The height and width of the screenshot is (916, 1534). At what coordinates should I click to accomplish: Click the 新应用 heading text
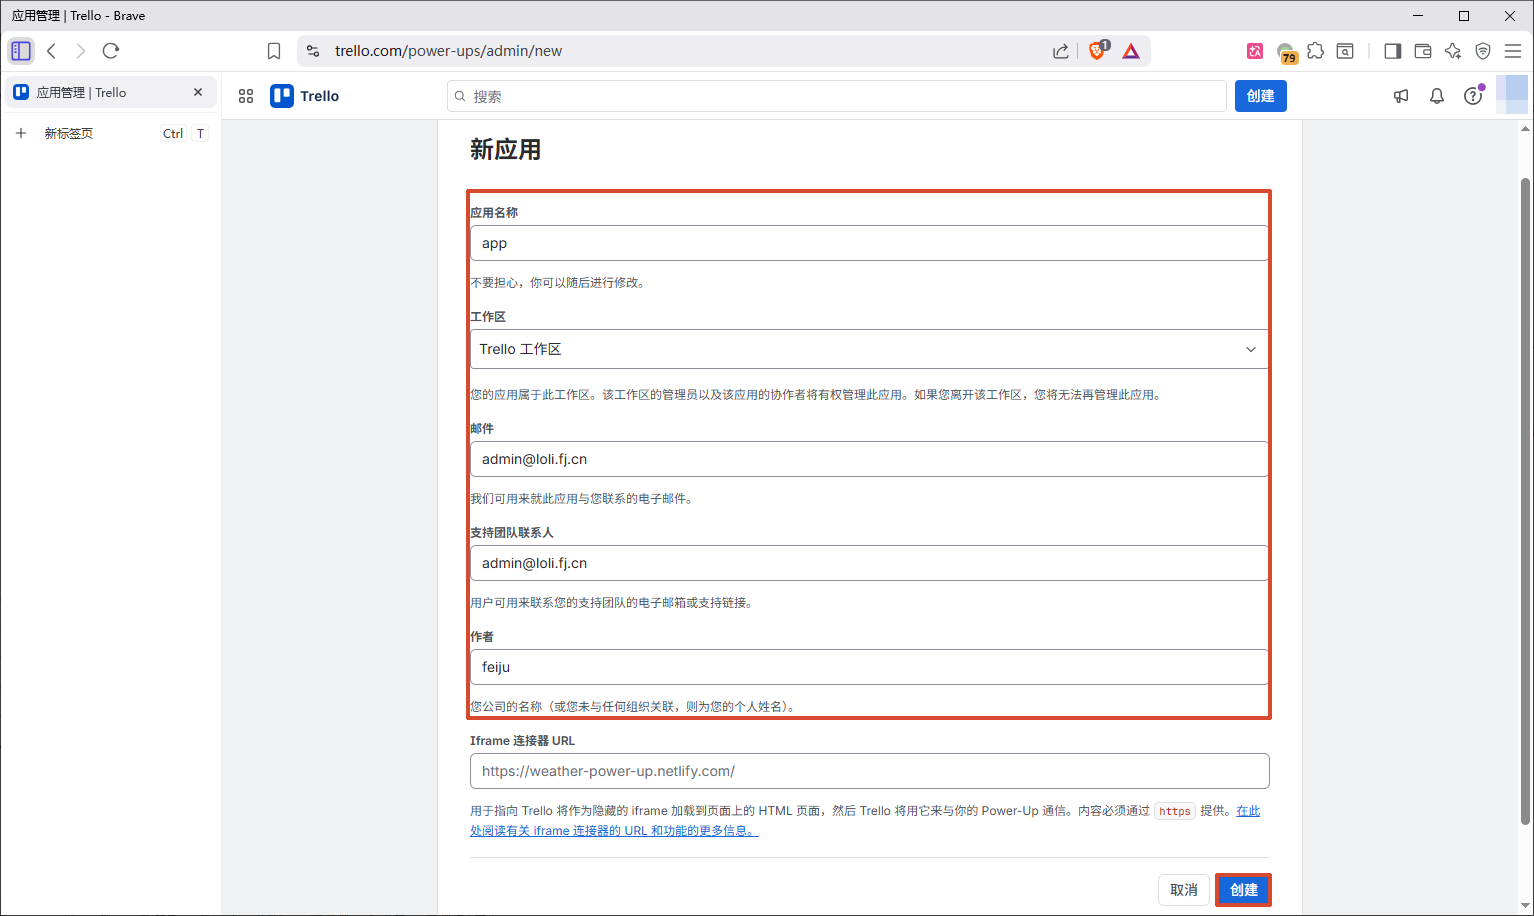(506, 150)
